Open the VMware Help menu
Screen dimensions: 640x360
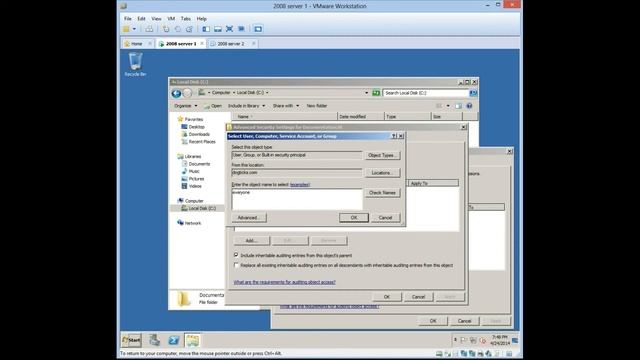[202, 19]
